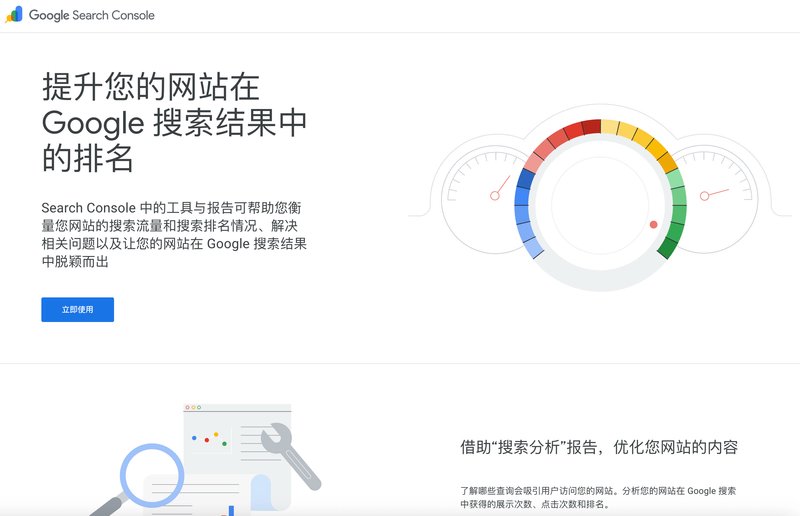Click the blue magnifying glass lens
This screenshot has width=800, height=516.
tap(152, 475)
